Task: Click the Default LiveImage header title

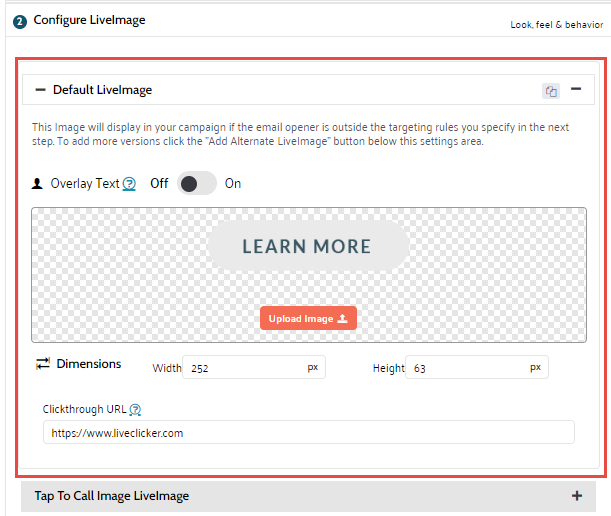Action: (102, 90)
